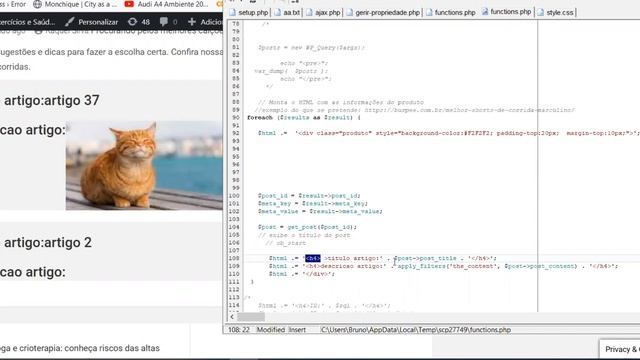Click the 'Modified' indicator in the status bar
This screenshot has width=640, height=360.
[271, 330]
